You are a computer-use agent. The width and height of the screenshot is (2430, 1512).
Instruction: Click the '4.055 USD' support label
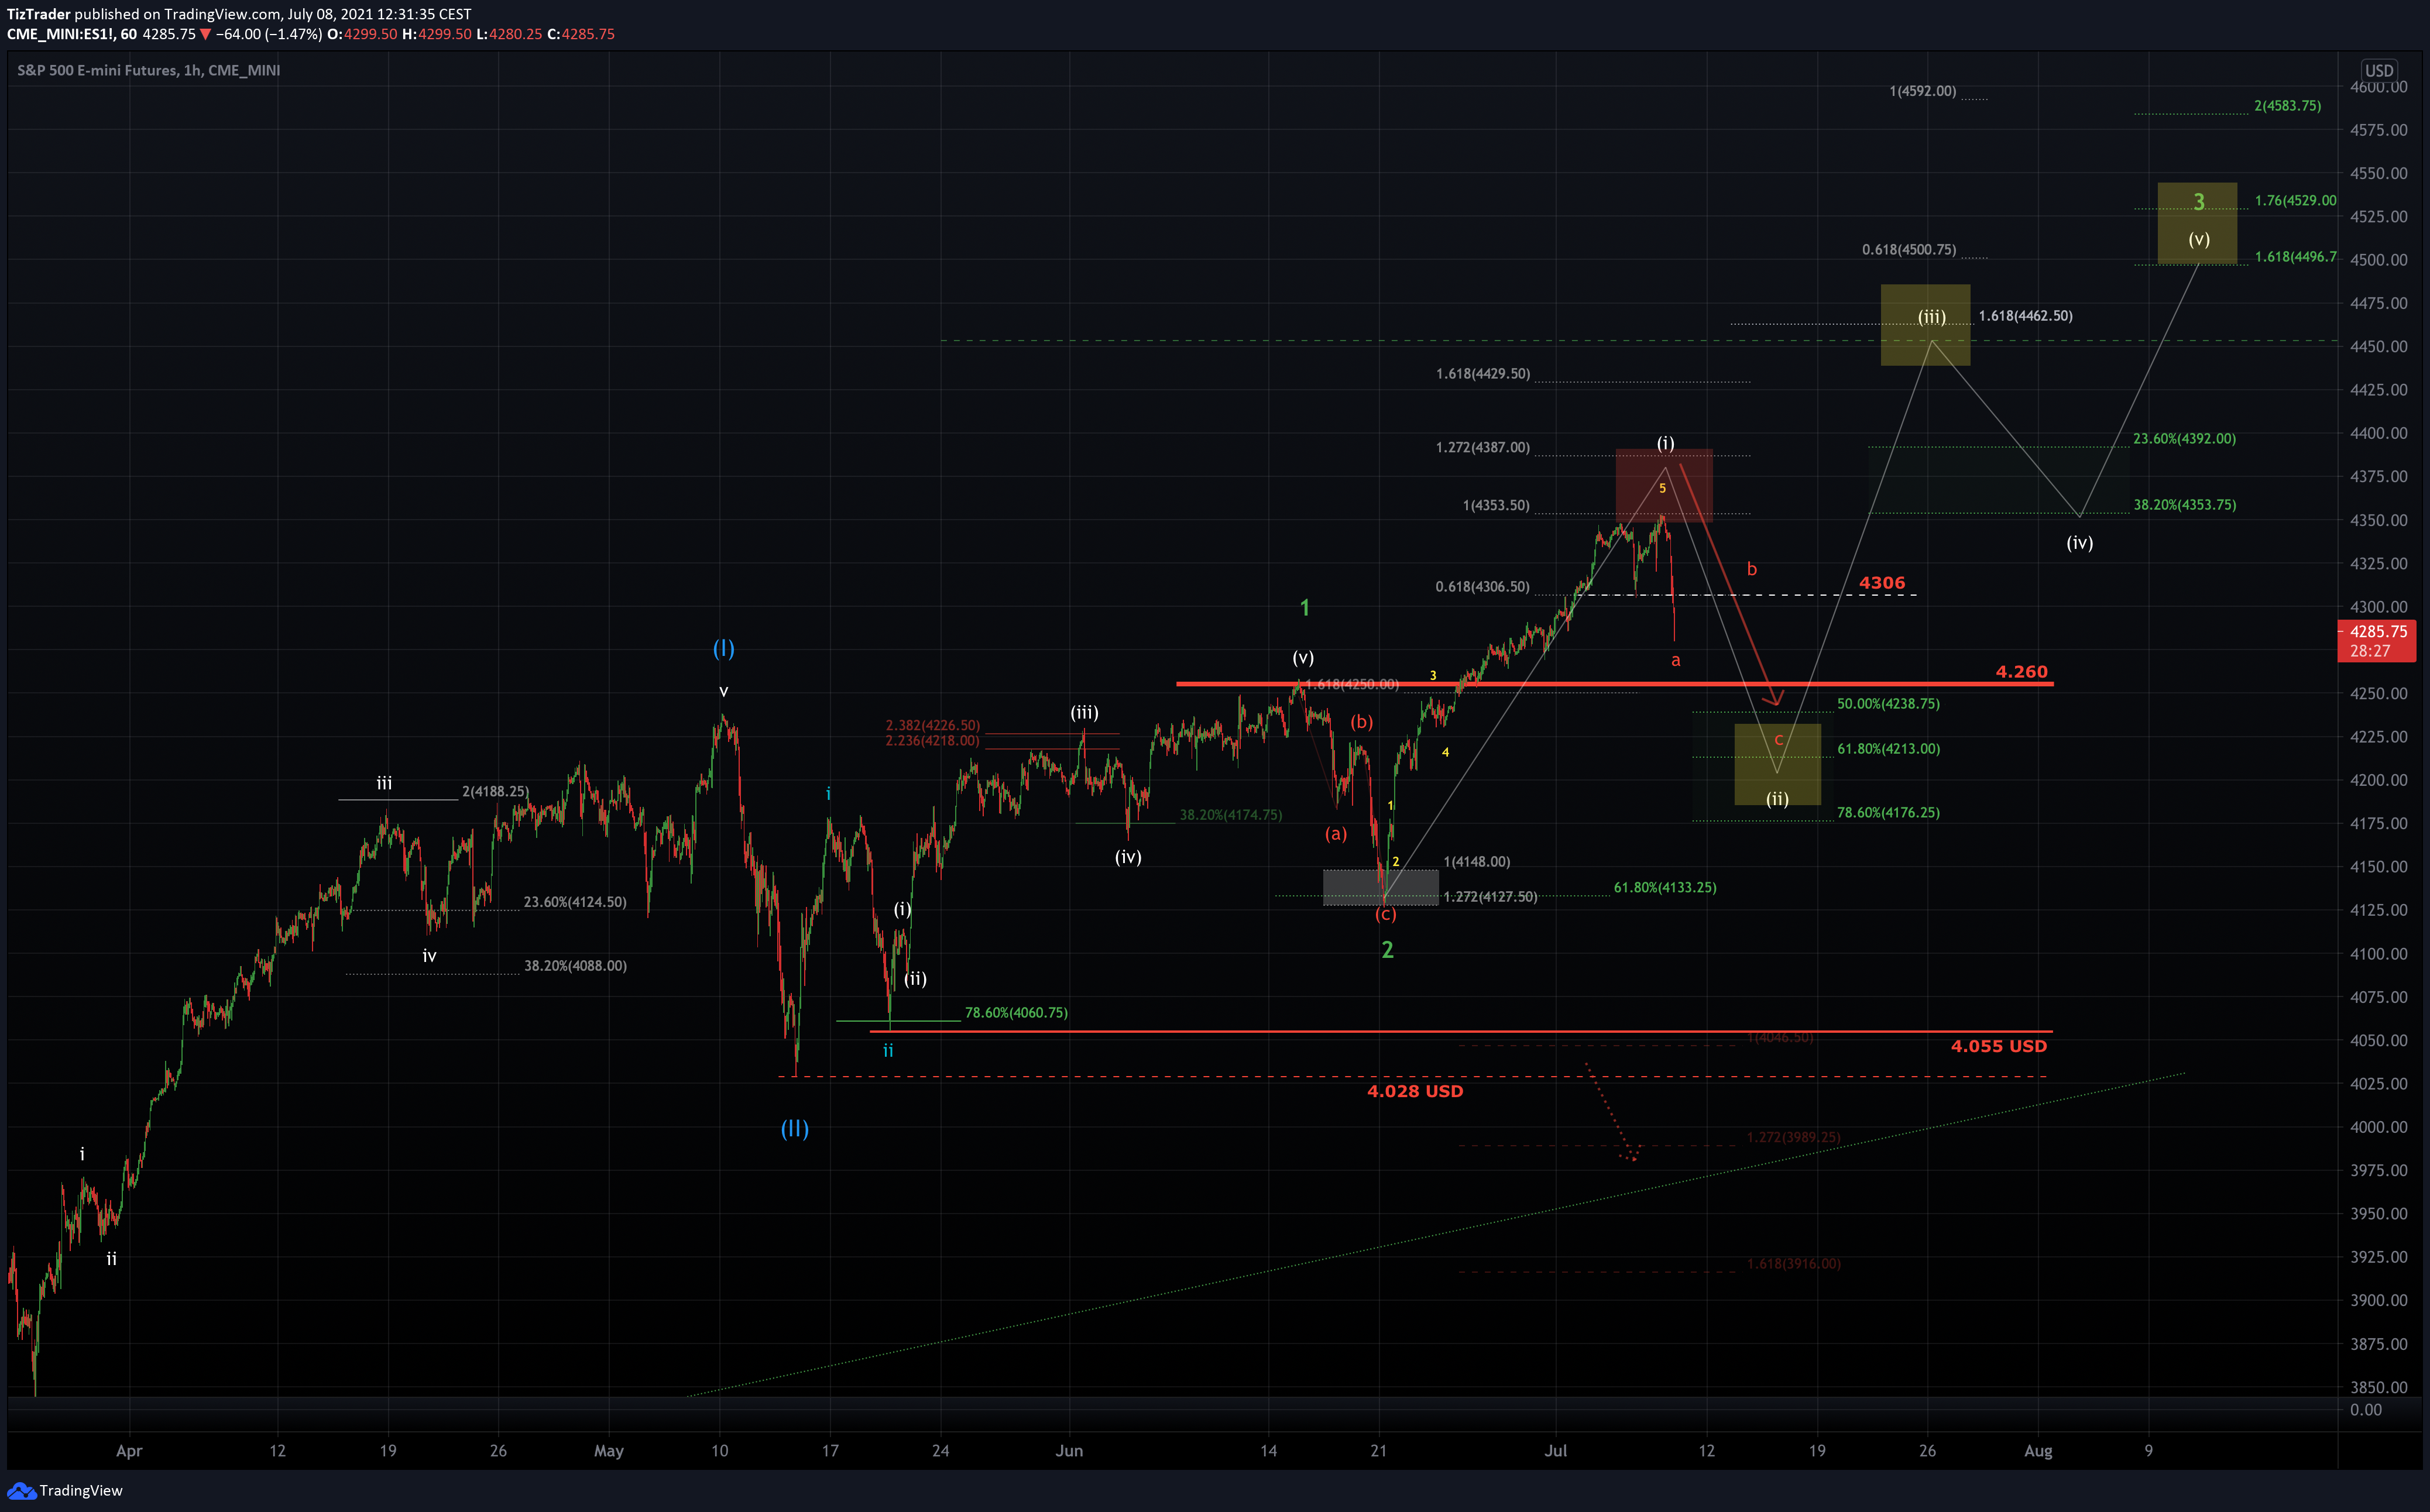(x=1998, y=1046)
